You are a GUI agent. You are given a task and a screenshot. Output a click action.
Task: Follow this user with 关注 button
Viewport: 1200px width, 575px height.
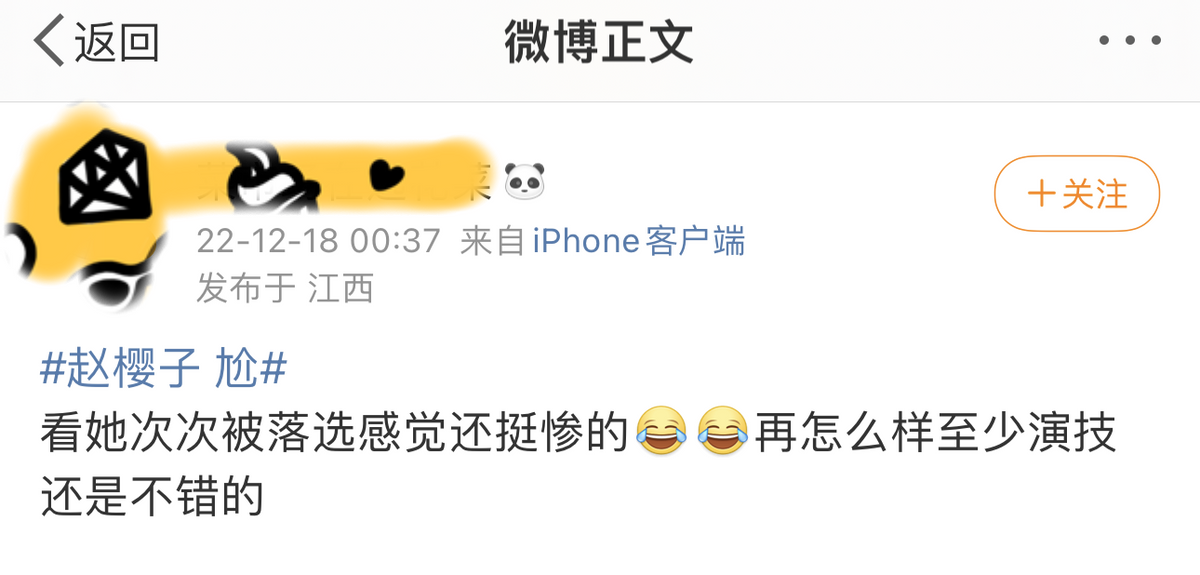(1077, 194)
